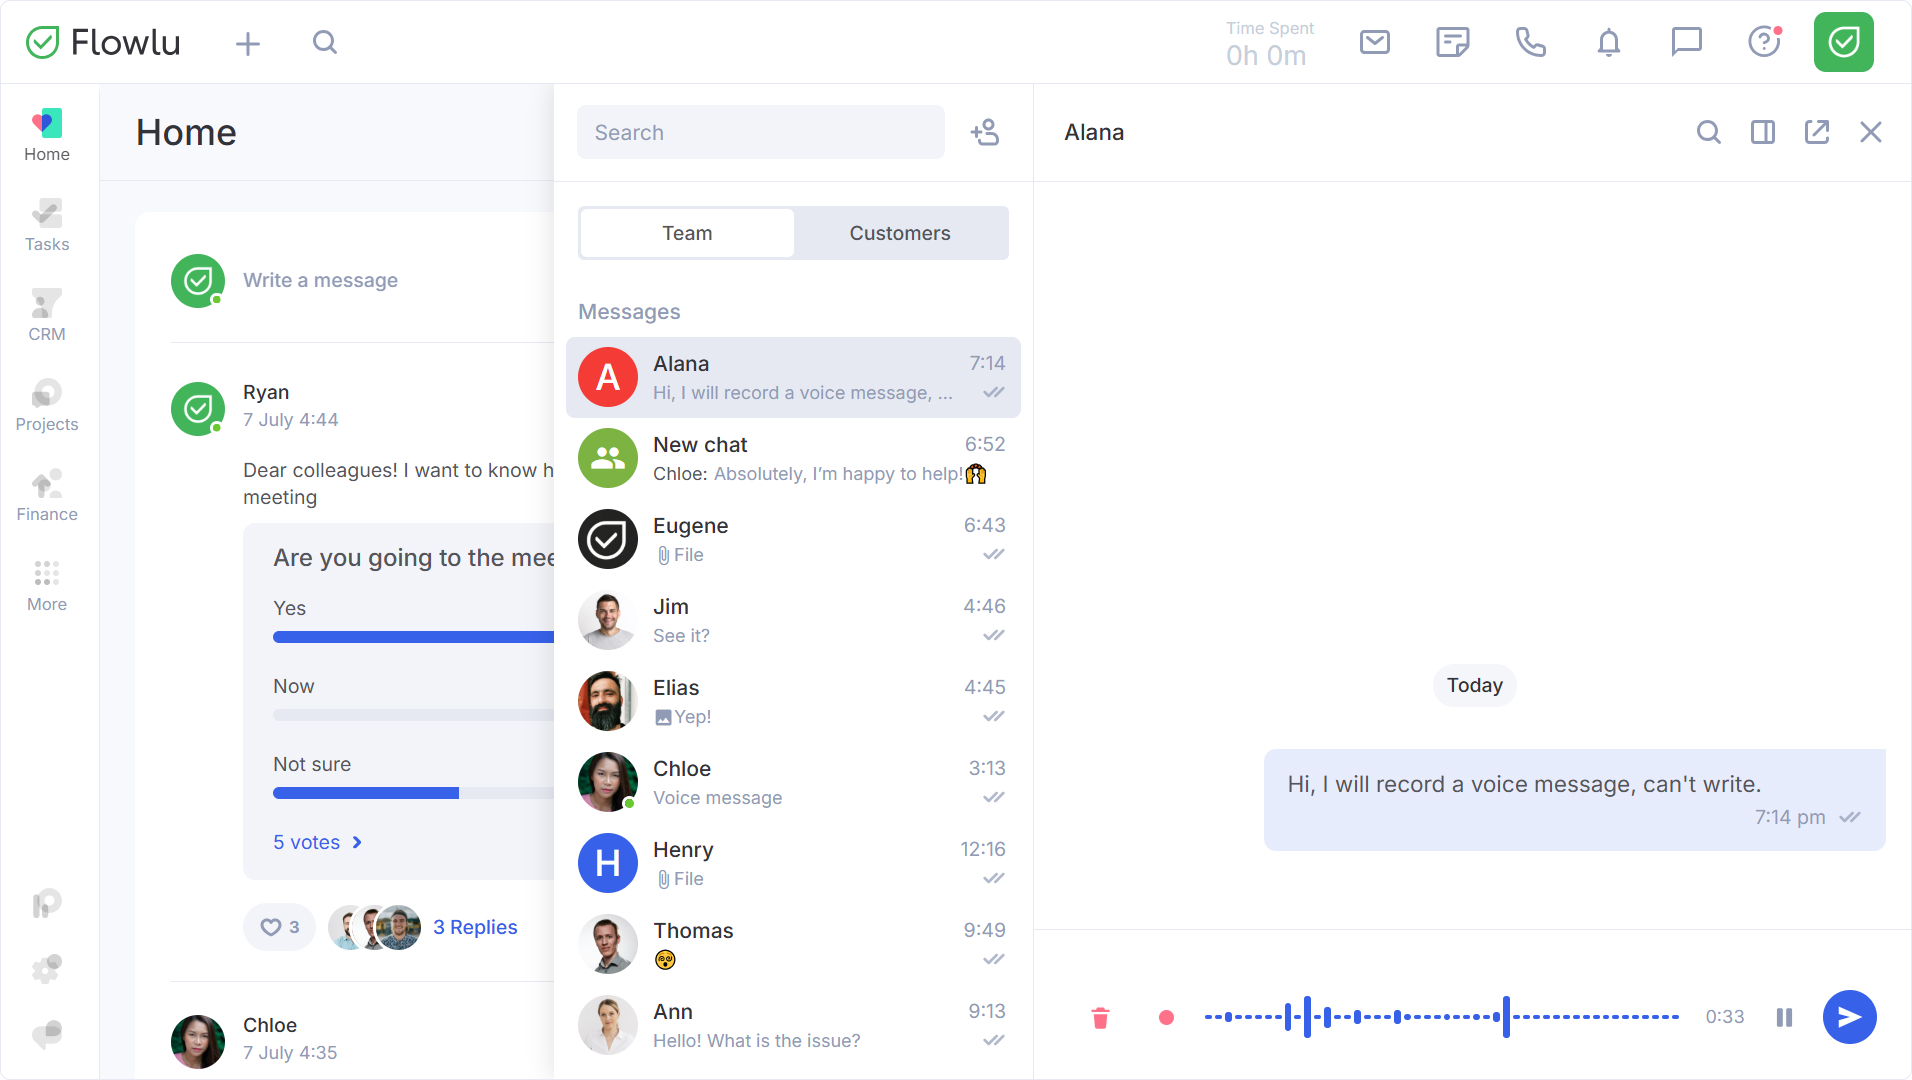Click the knowledge base icon in sidebar bottom
The image size is (1912, 1080).
(x=47, y=904)
